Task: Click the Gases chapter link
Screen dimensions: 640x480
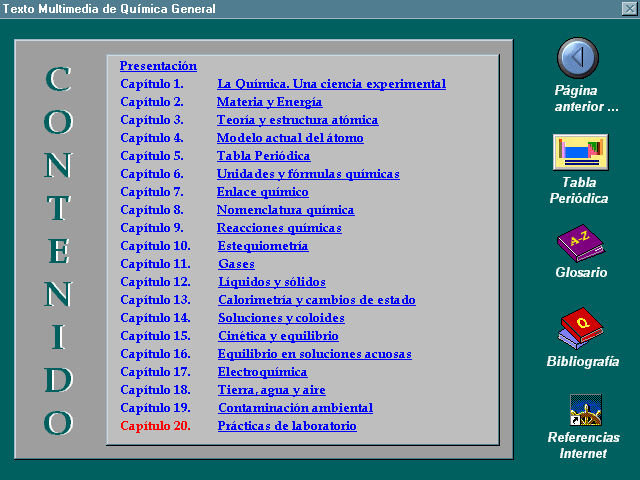Action: [236, 264]
